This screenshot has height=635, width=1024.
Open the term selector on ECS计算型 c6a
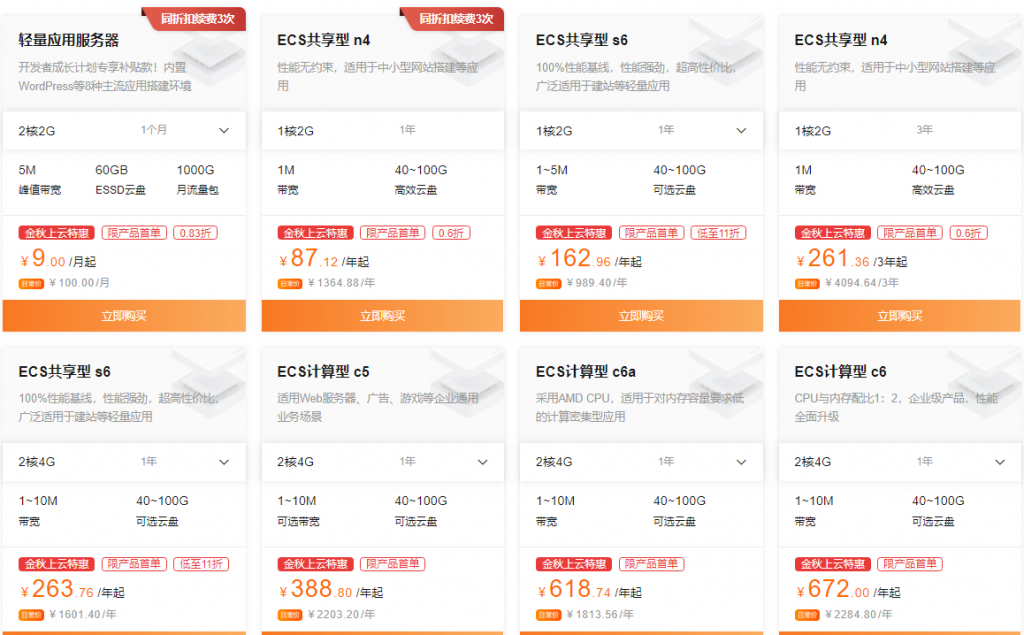741,462
